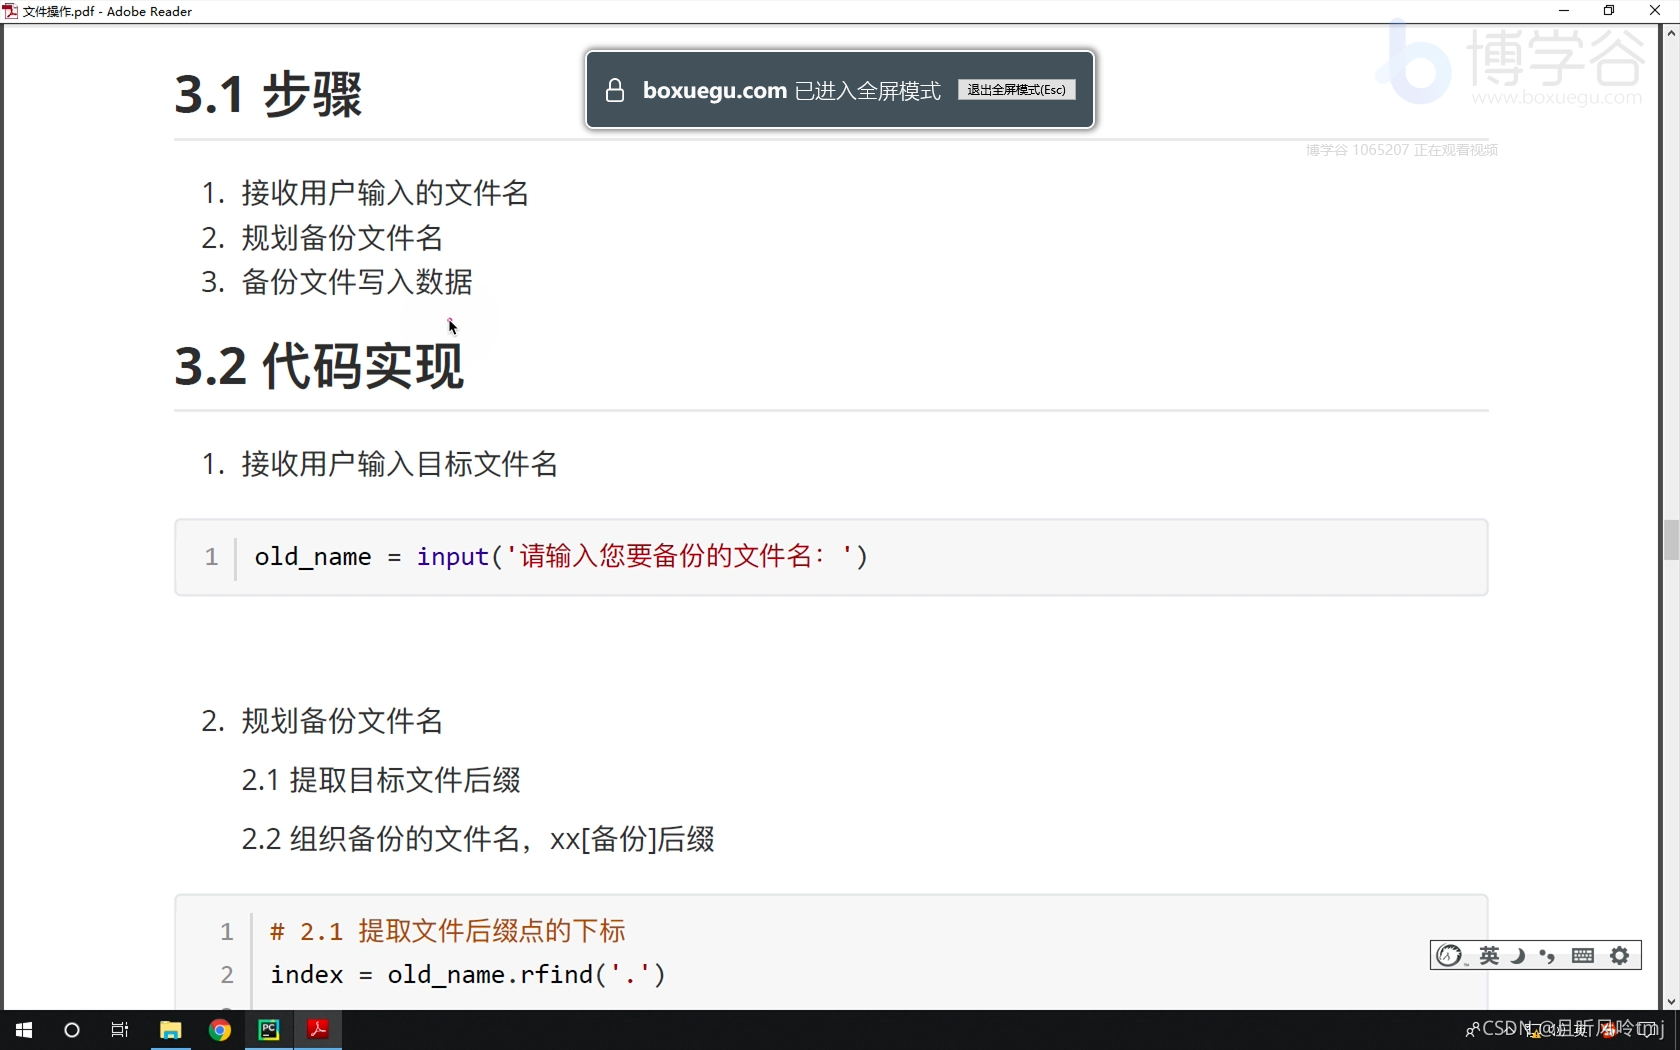1680x1050 pixels.
Task: Click the old_name = input code line
Action: pos(561,556)
